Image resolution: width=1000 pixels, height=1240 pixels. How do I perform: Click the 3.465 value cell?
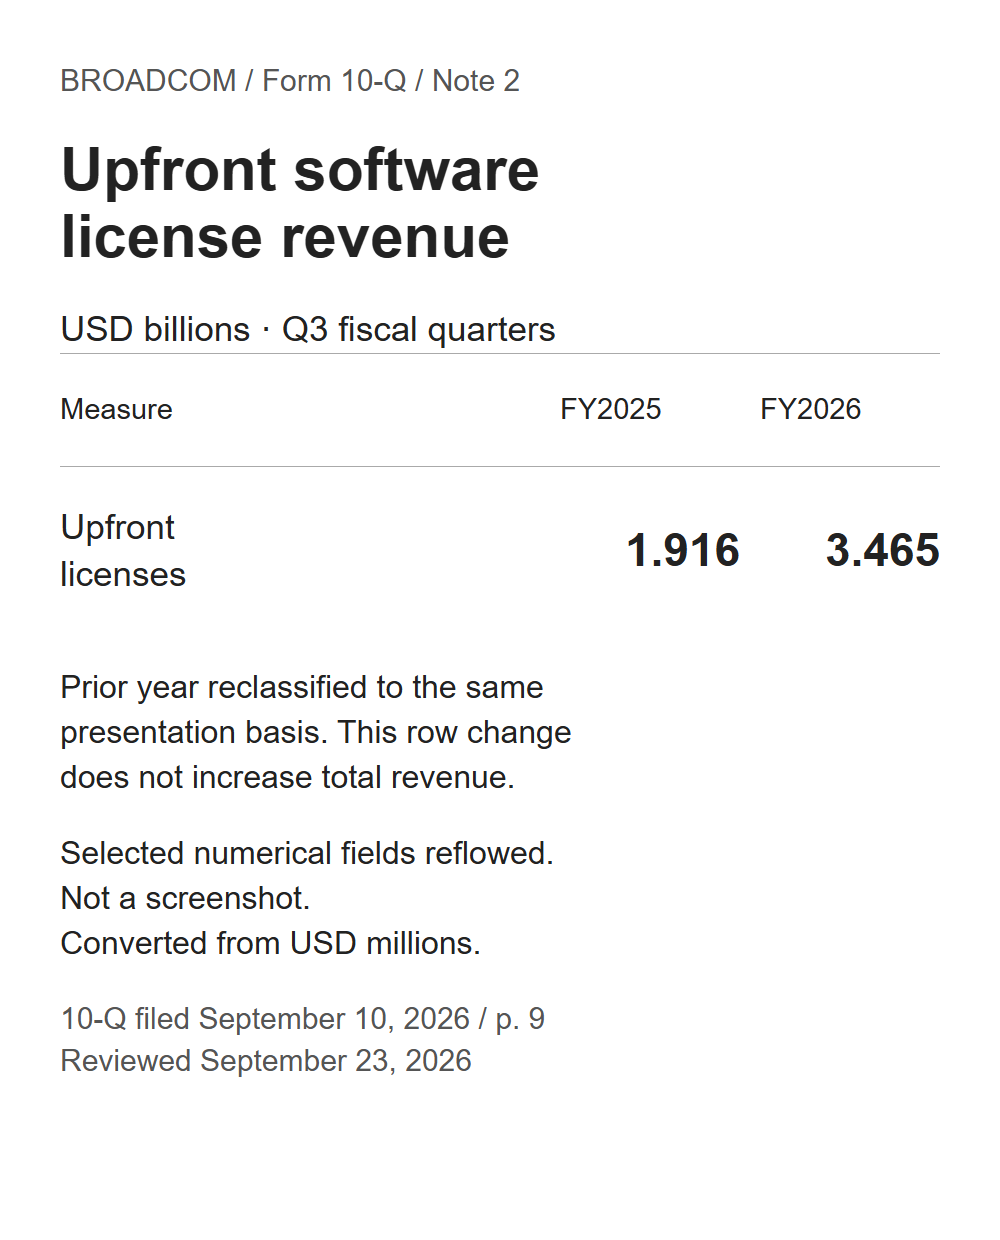[883, 550]
